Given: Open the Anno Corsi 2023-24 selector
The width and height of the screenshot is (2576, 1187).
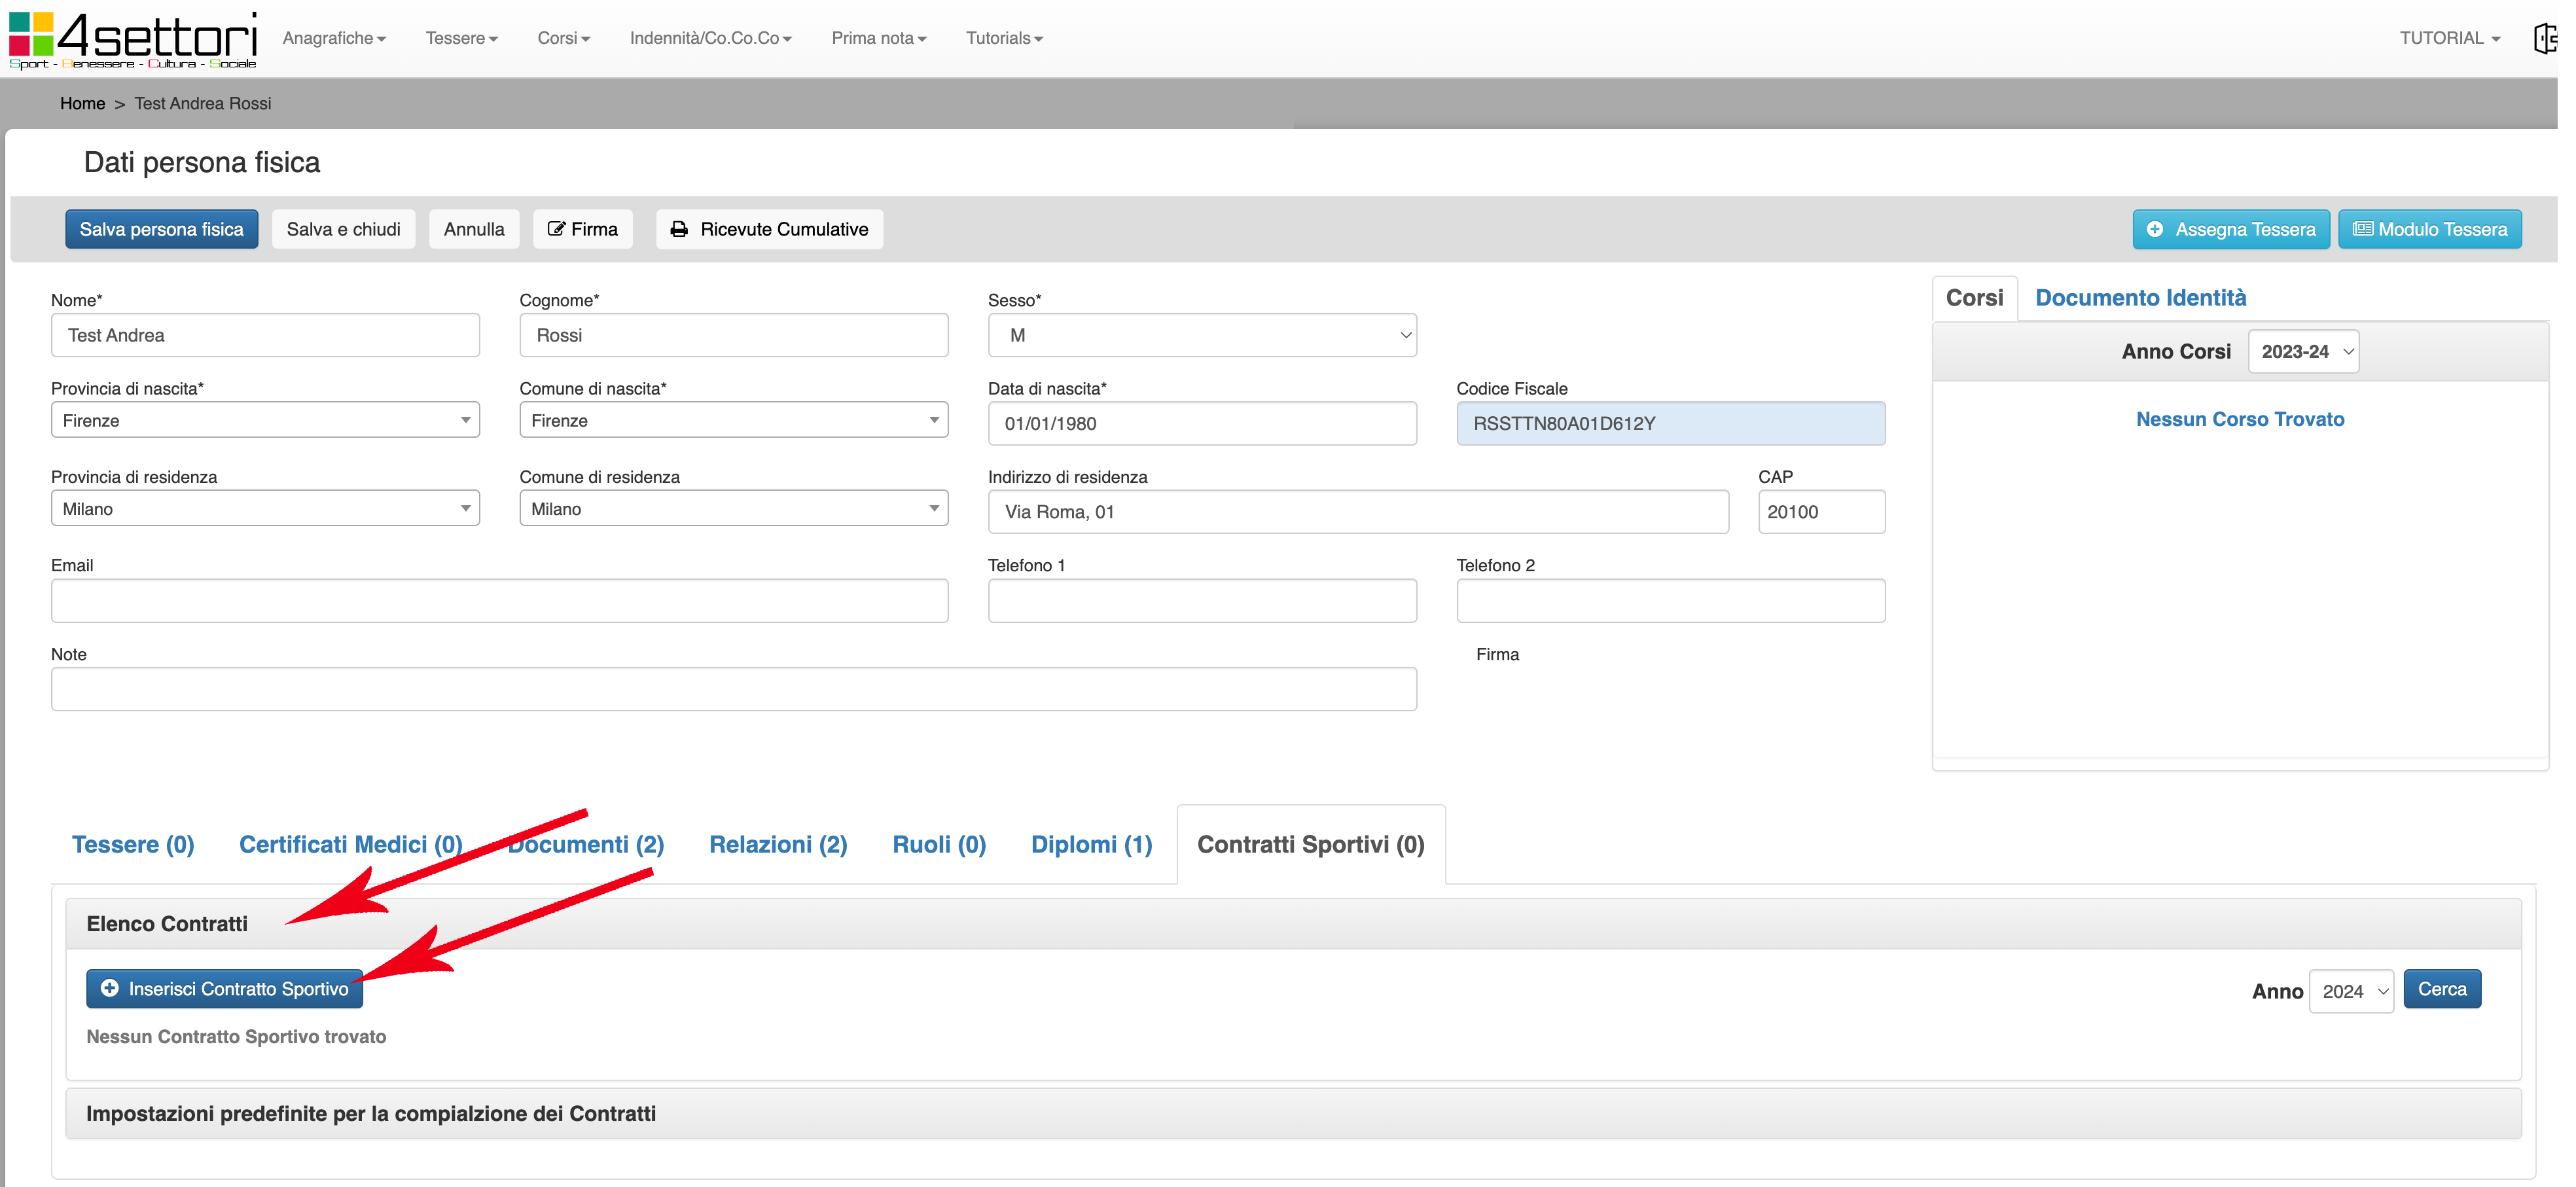Looking at the screenshot, I should (x=2303, y=352).
